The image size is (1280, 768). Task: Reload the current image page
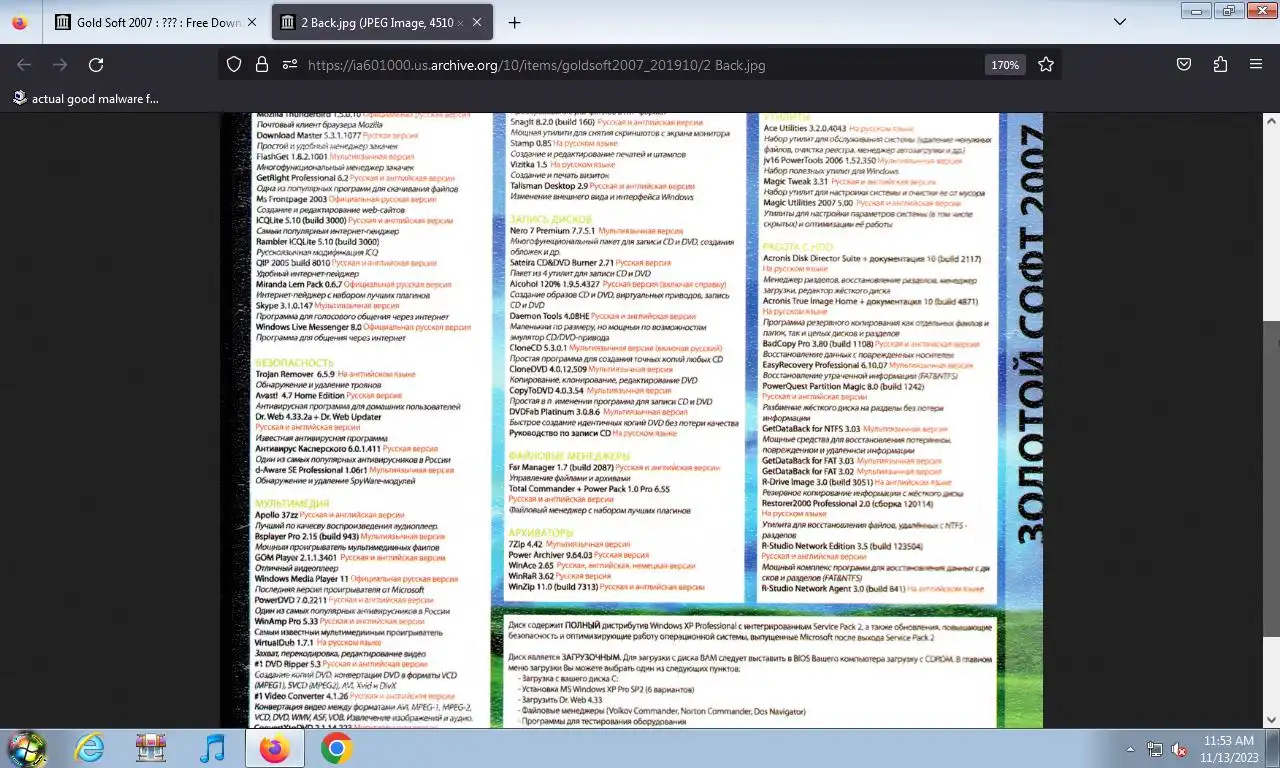pyautogui.click(x=96, y=64)
